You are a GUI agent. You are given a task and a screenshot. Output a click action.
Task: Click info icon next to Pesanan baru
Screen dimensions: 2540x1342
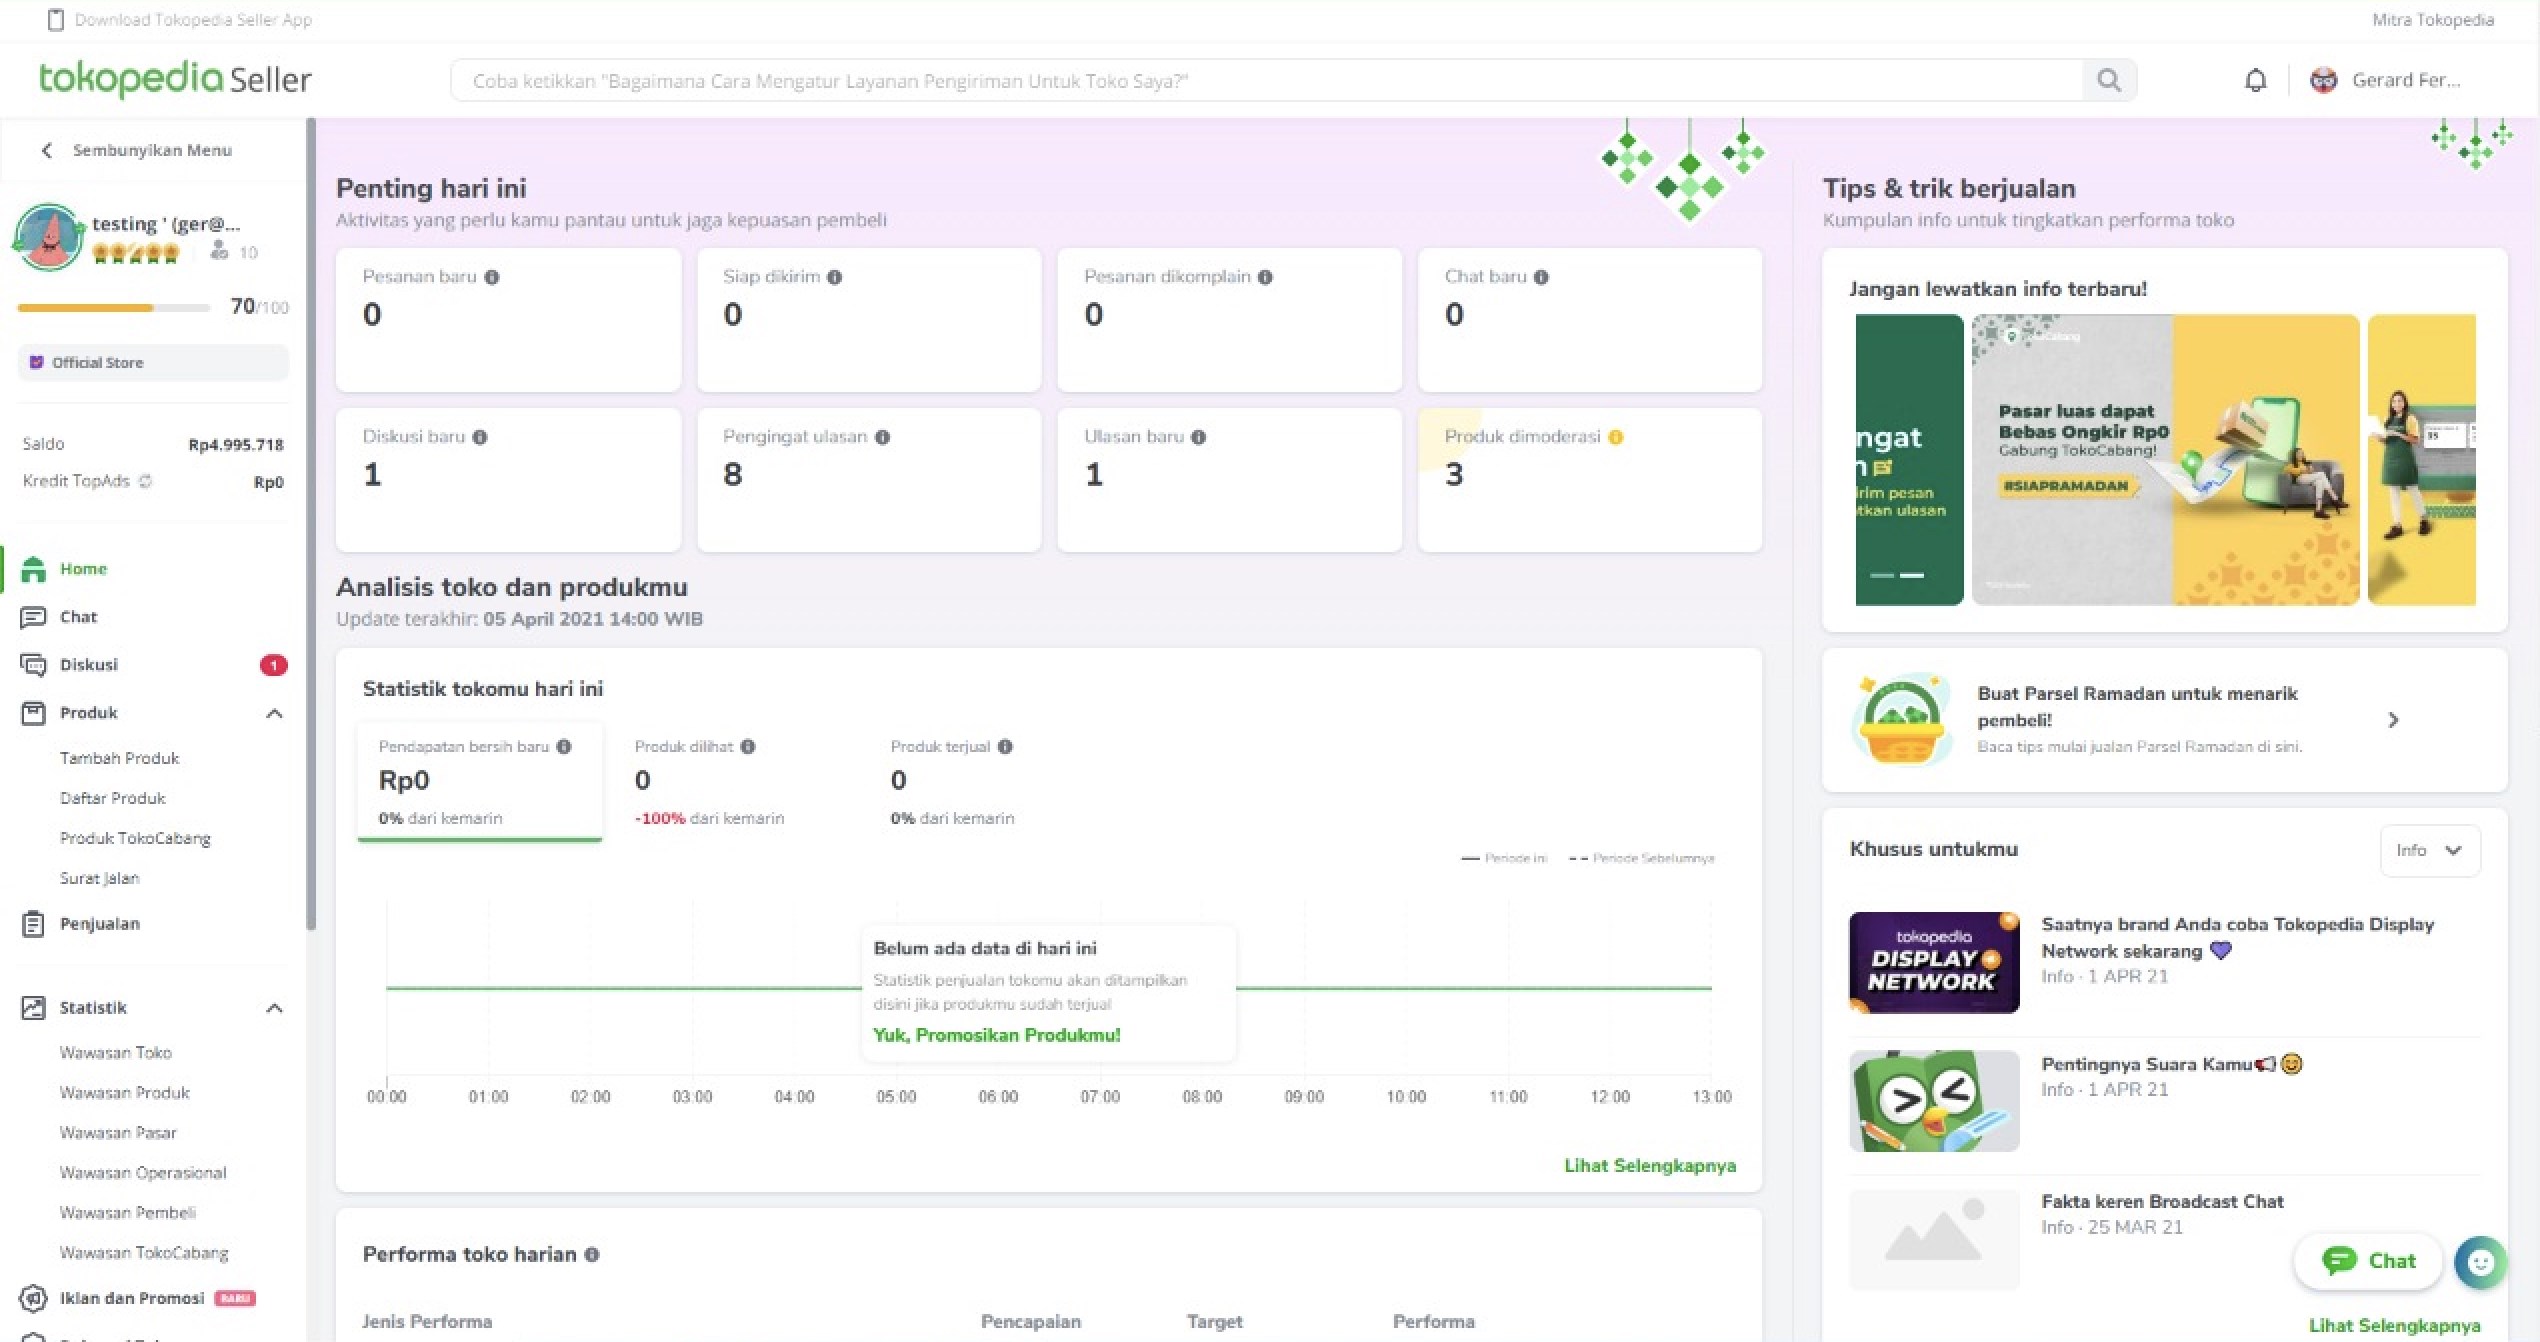click(492, 277)
